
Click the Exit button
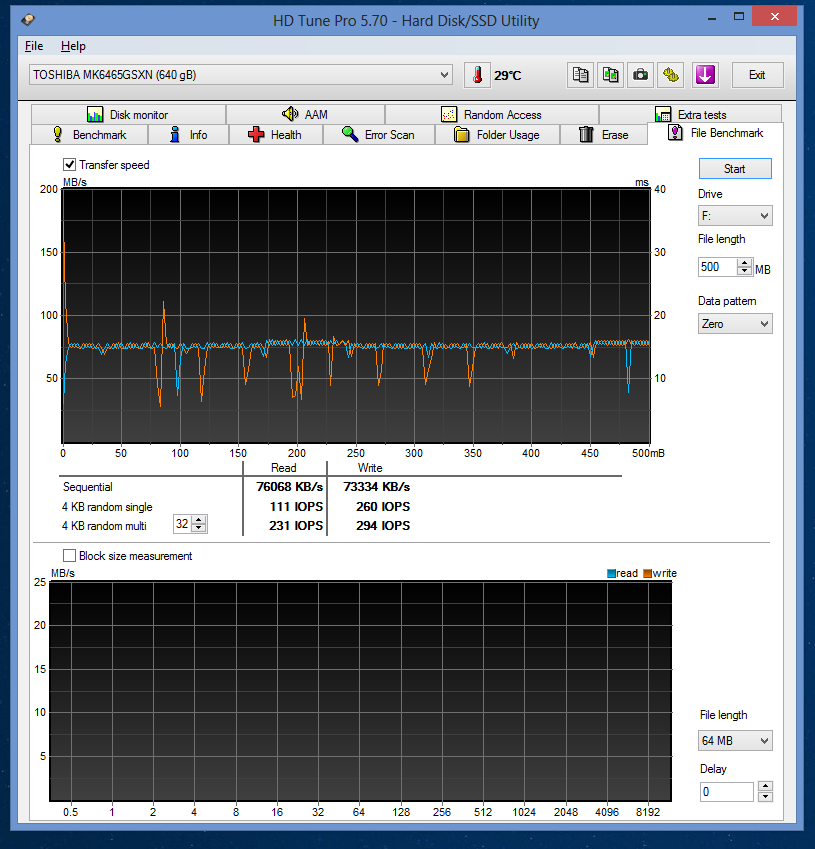[758, 75]
